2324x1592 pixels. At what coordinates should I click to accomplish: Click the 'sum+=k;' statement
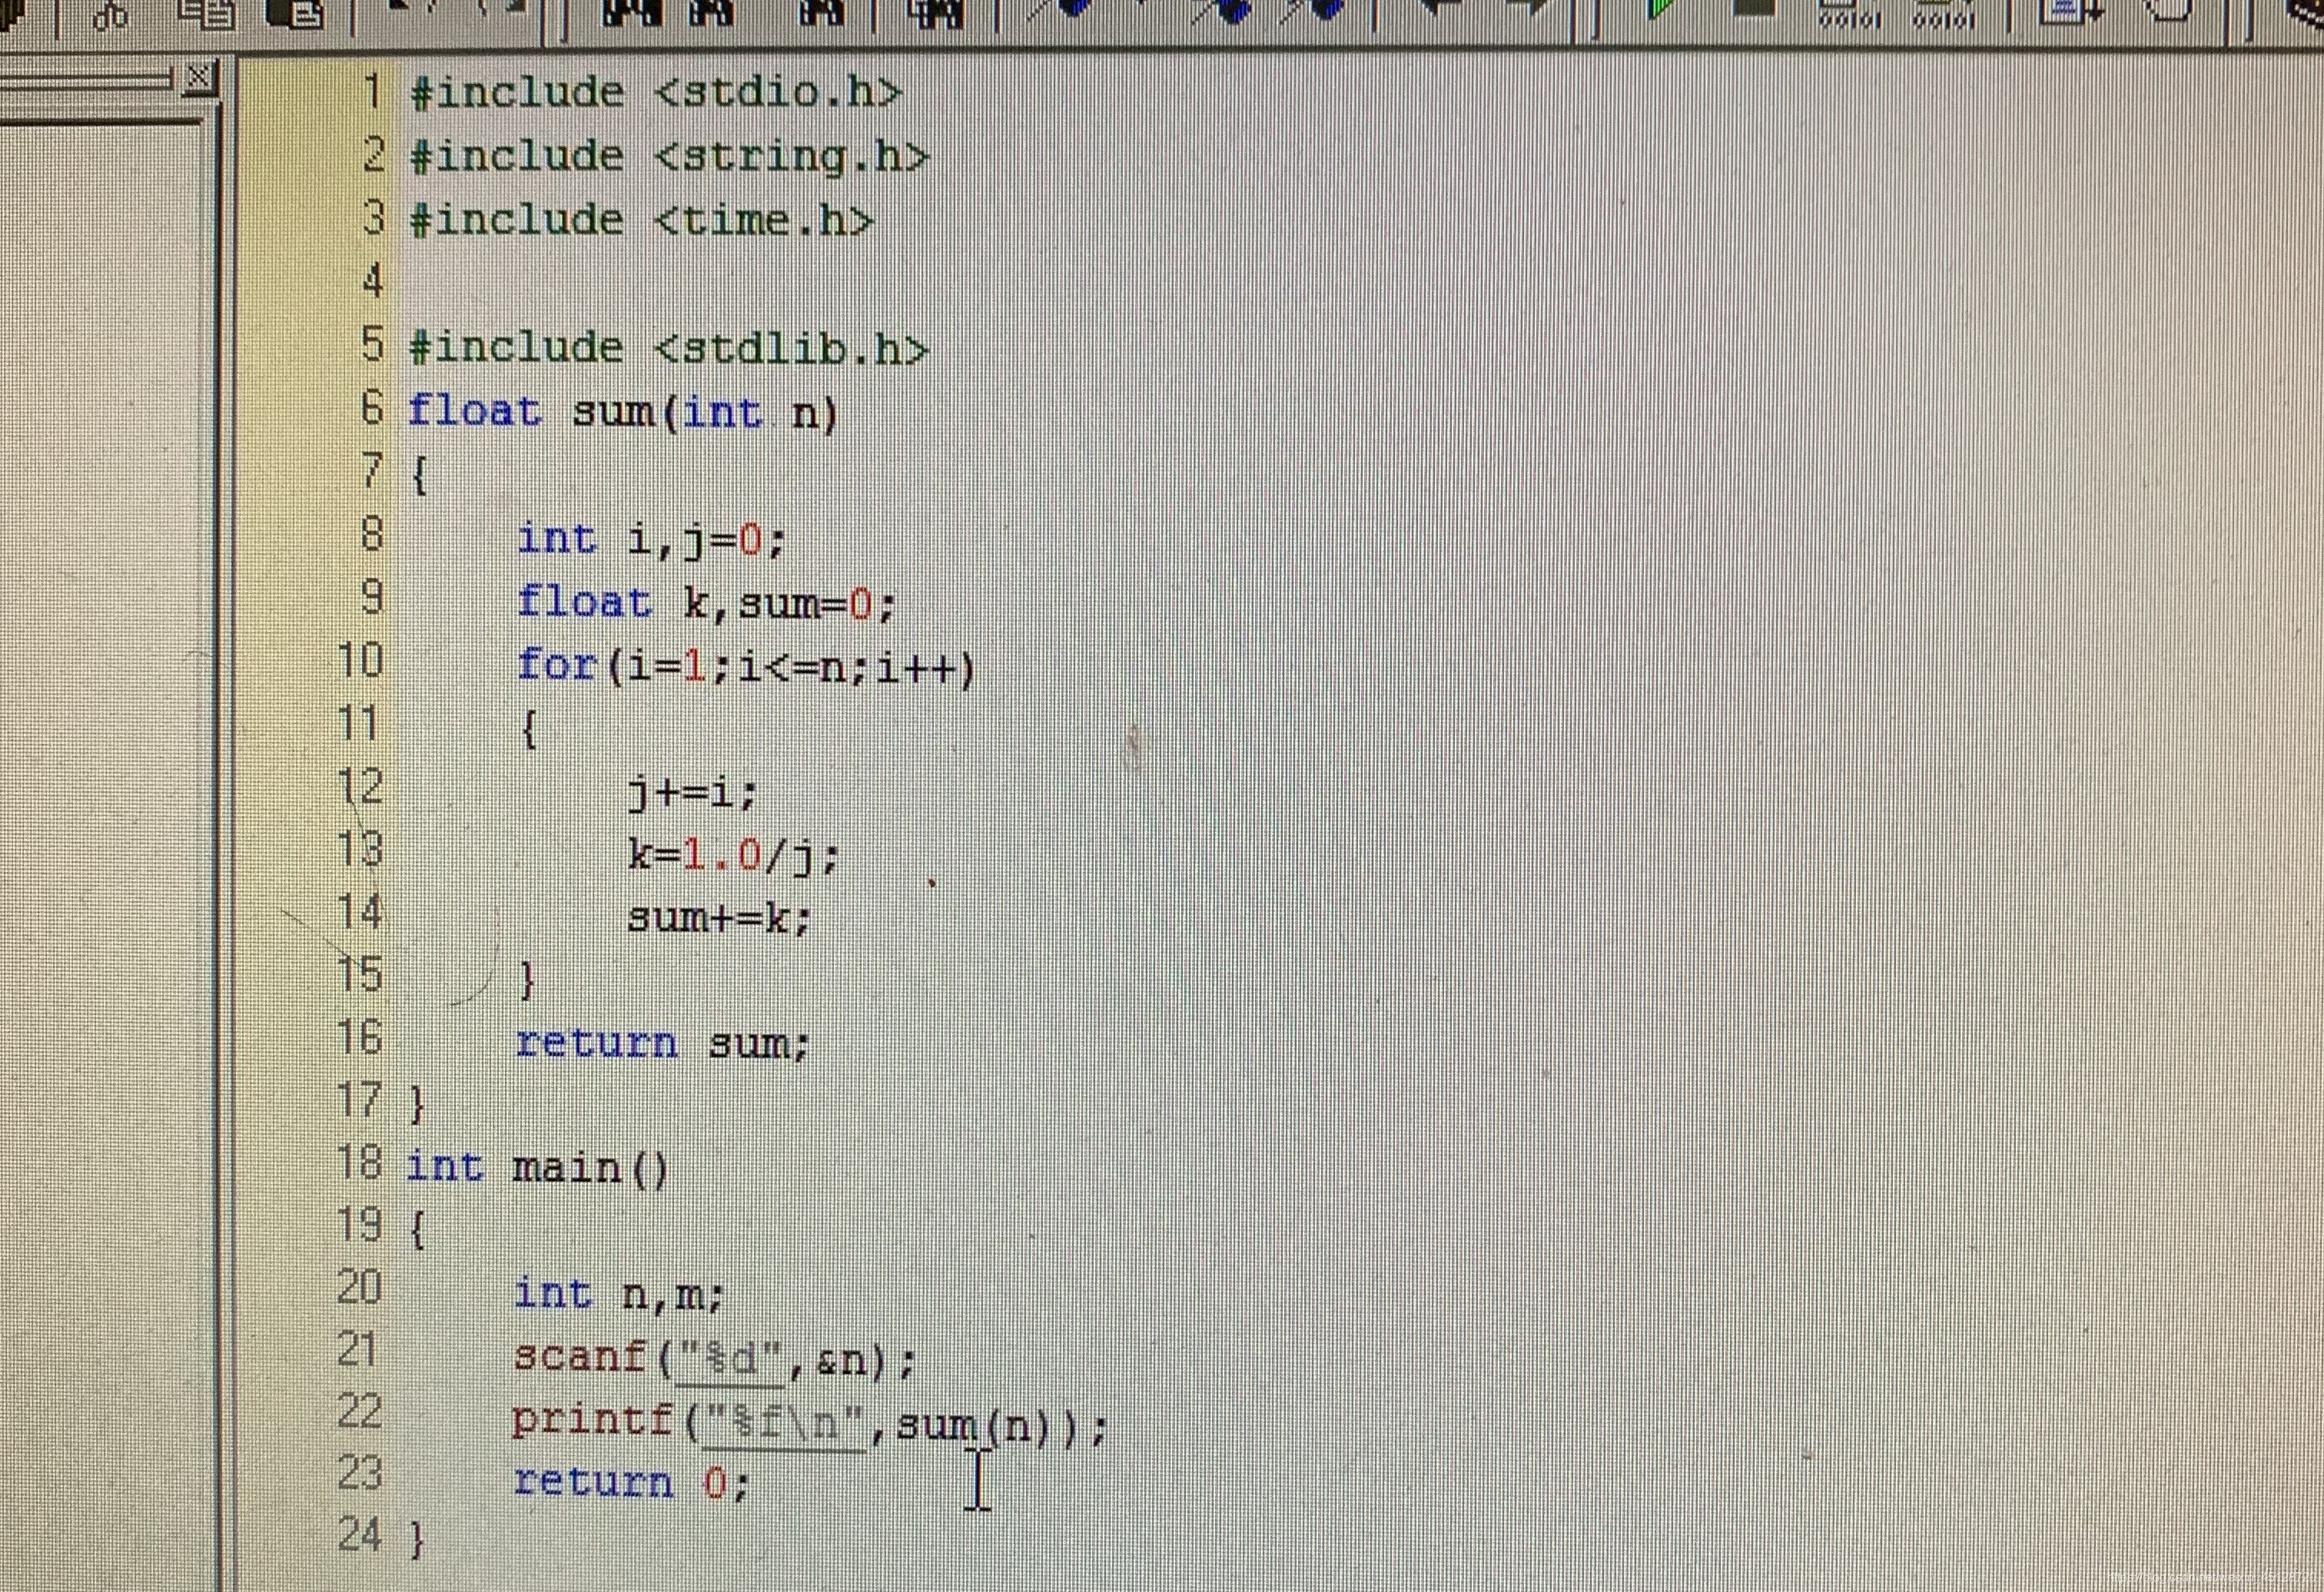[x=719, y=918]
